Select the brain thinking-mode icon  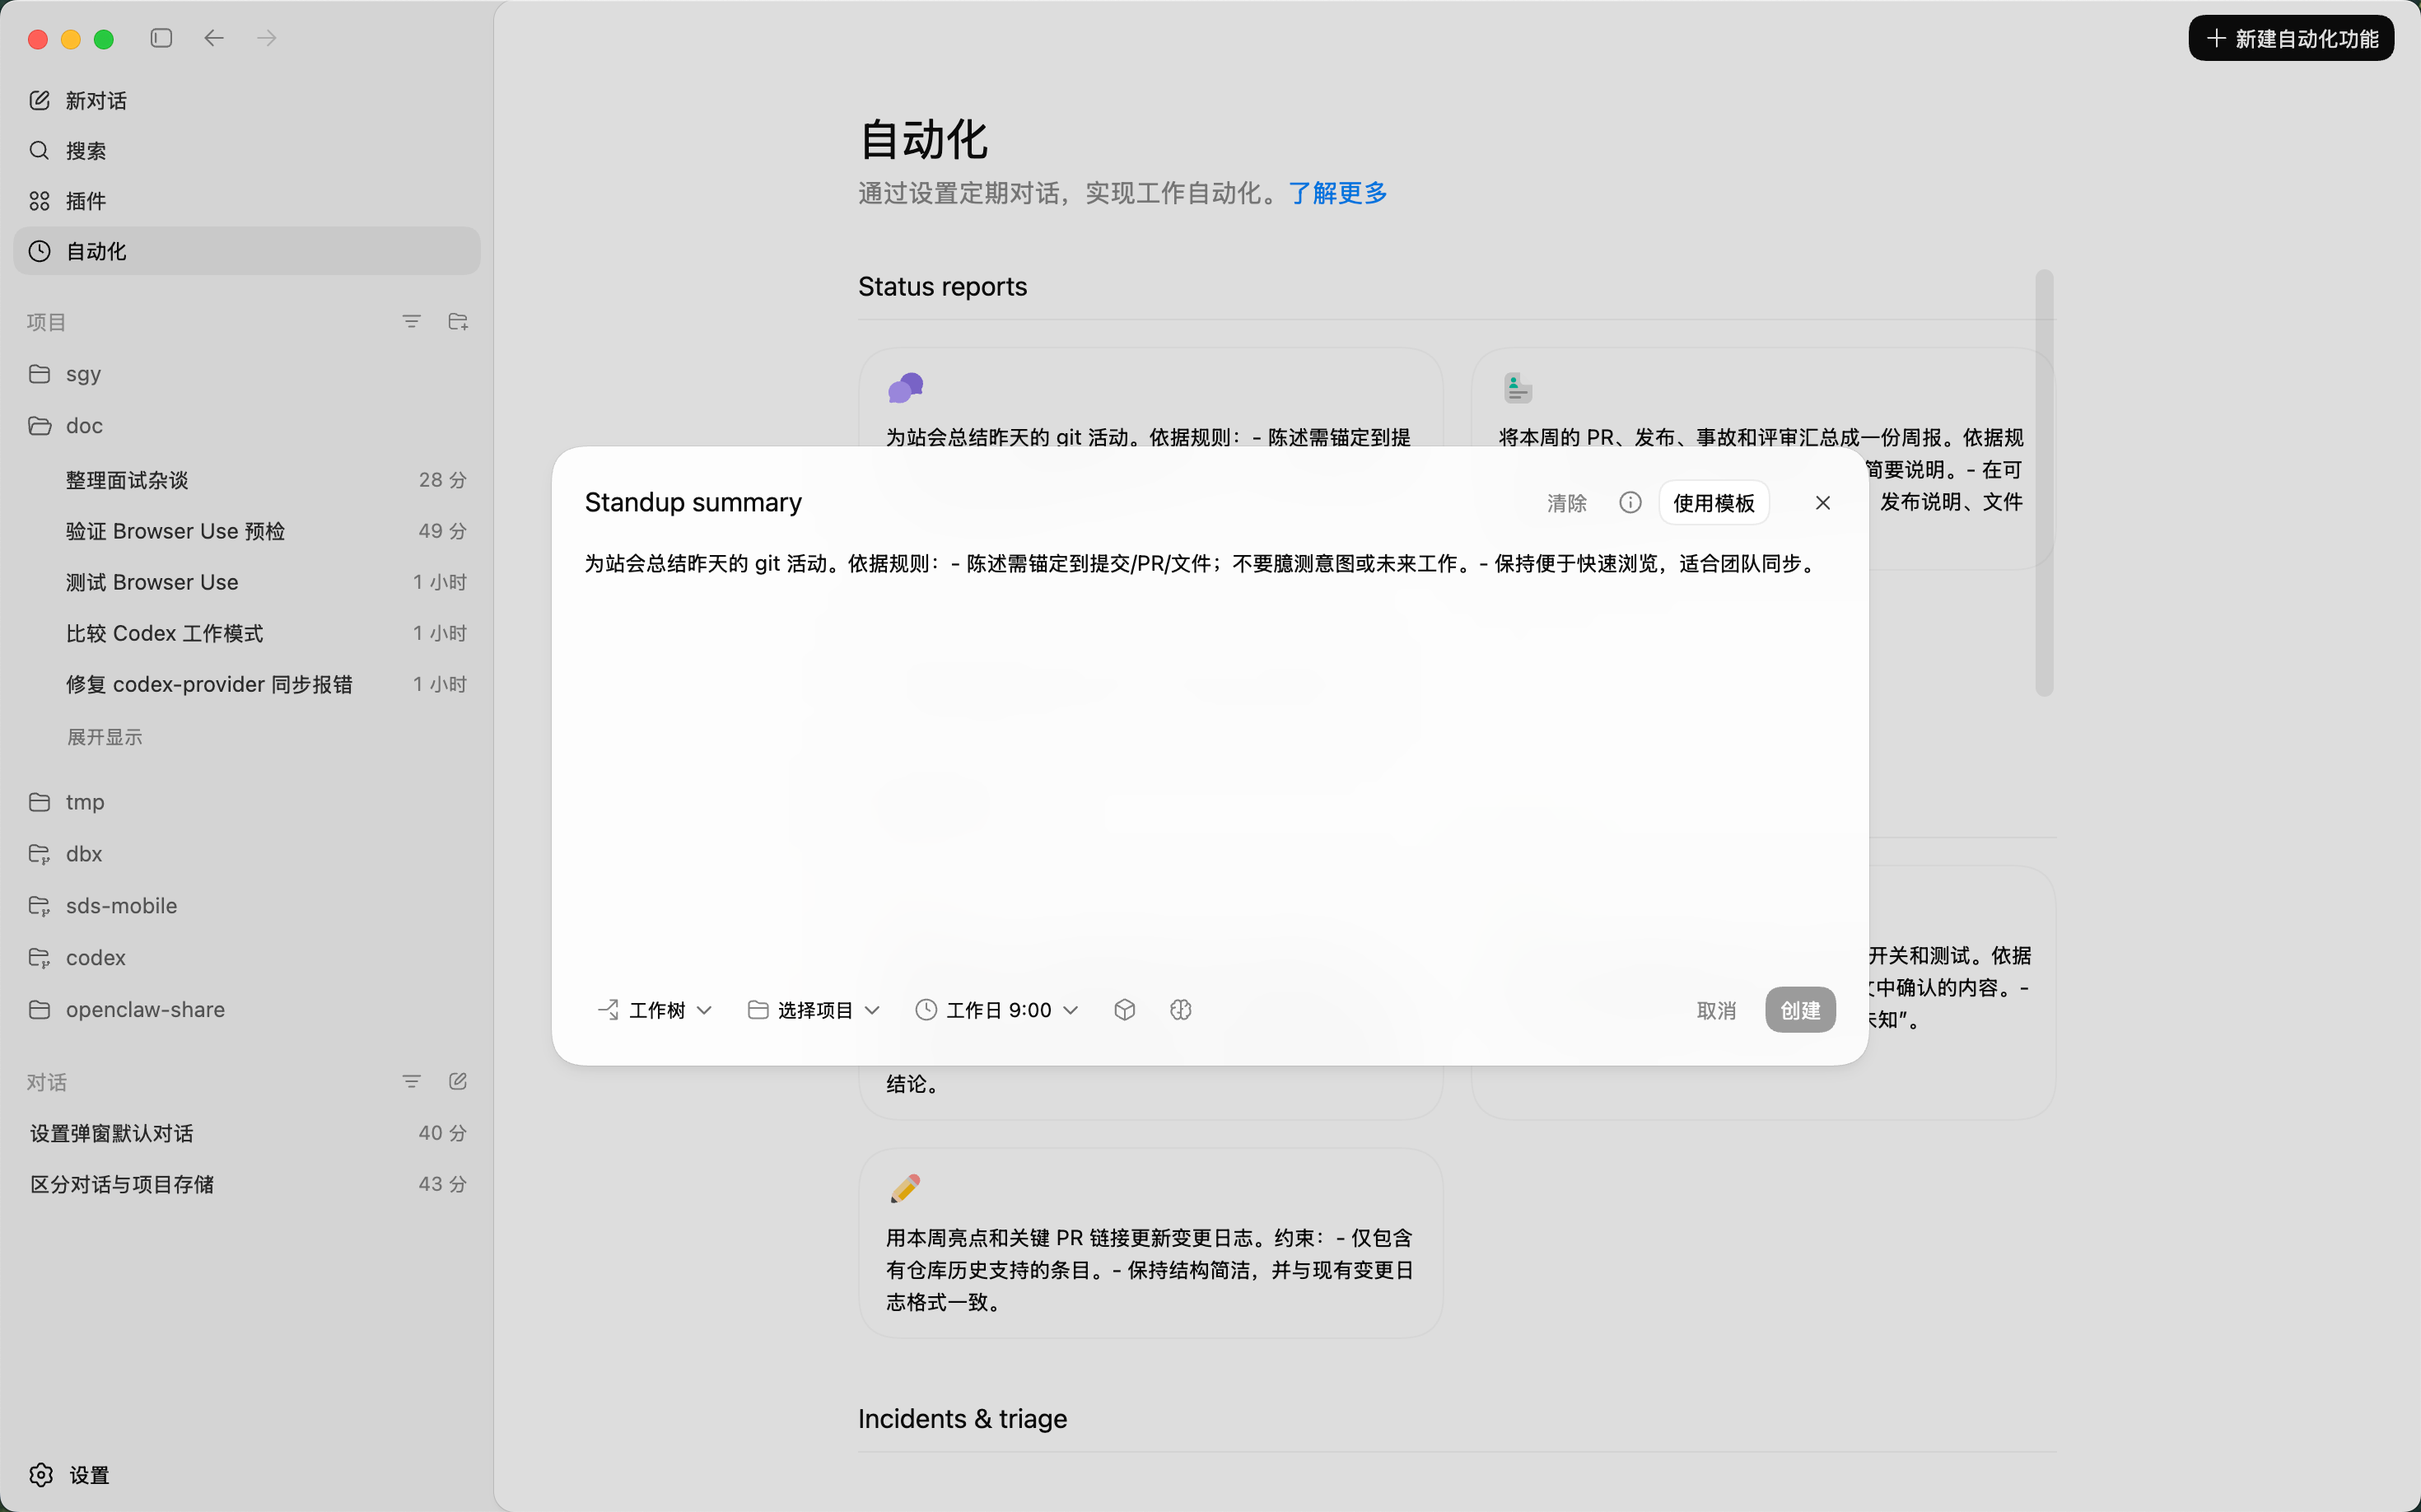pyautogui.click(x=1180, y=1009)
